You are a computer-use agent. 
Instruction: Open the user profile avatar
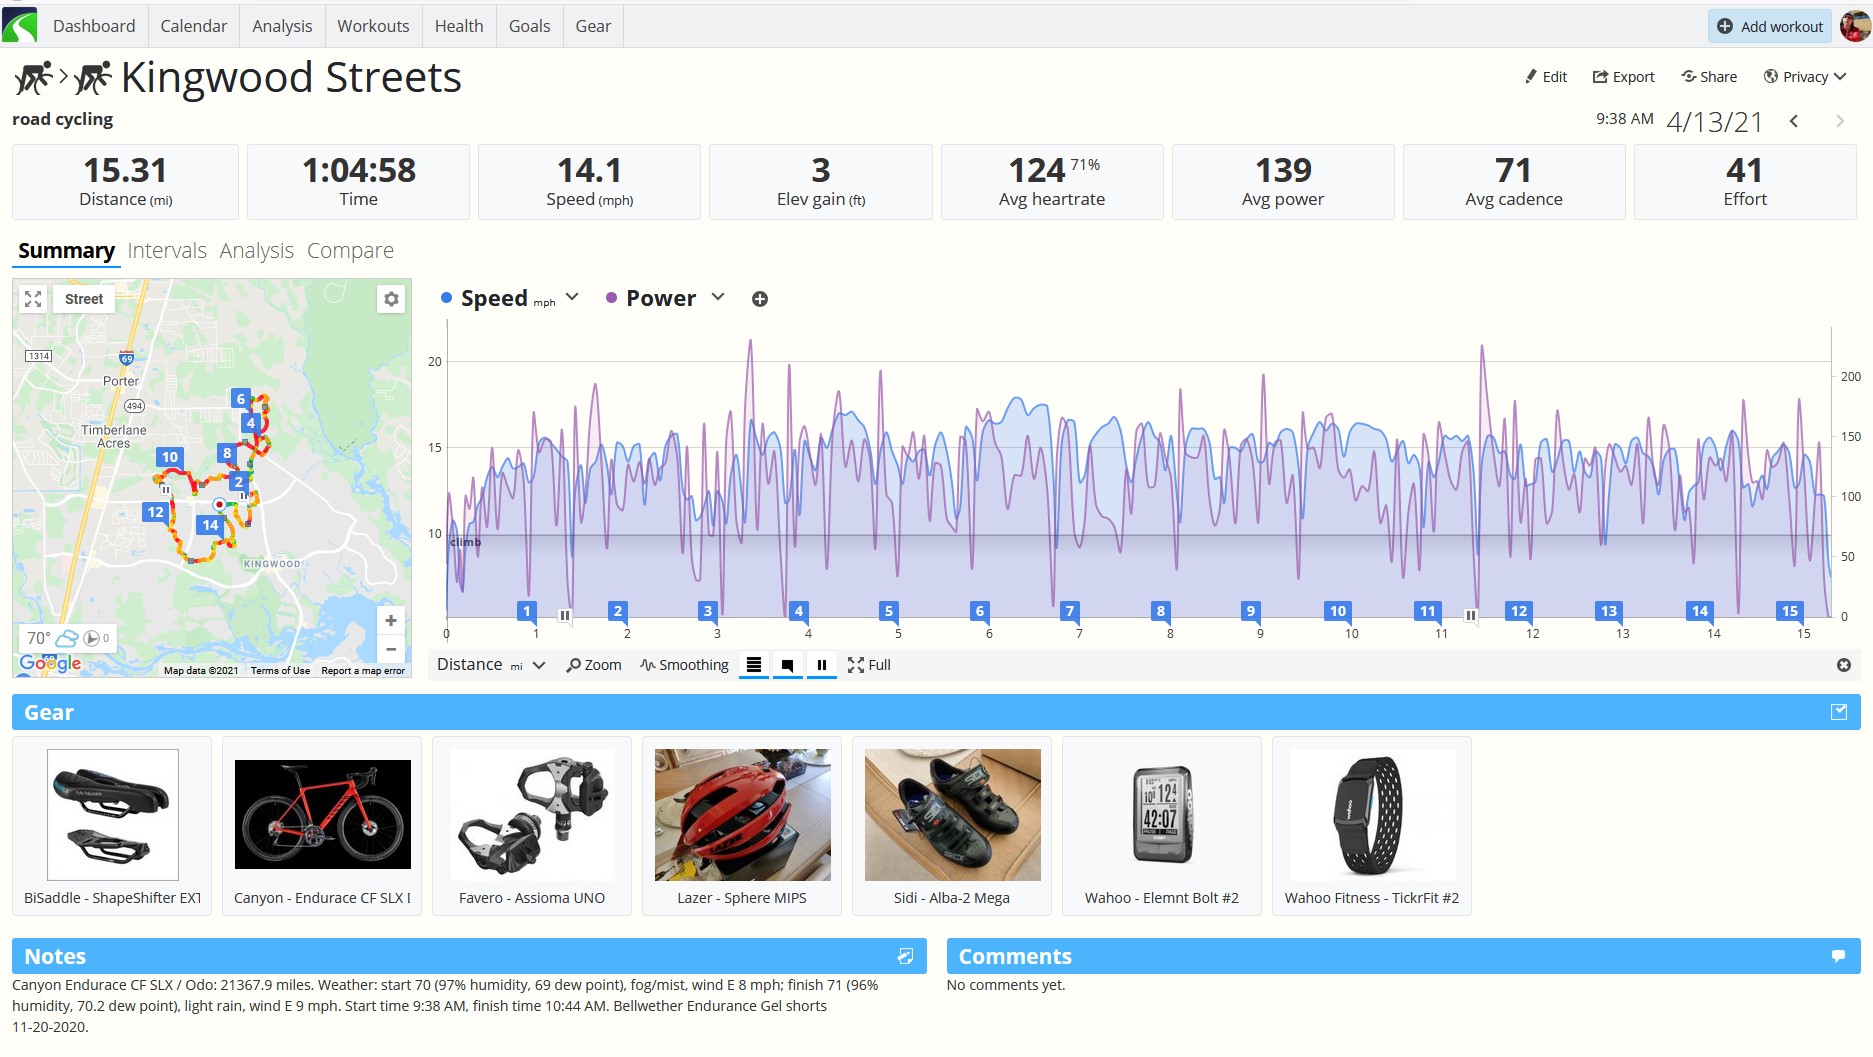pos(1855,26)
